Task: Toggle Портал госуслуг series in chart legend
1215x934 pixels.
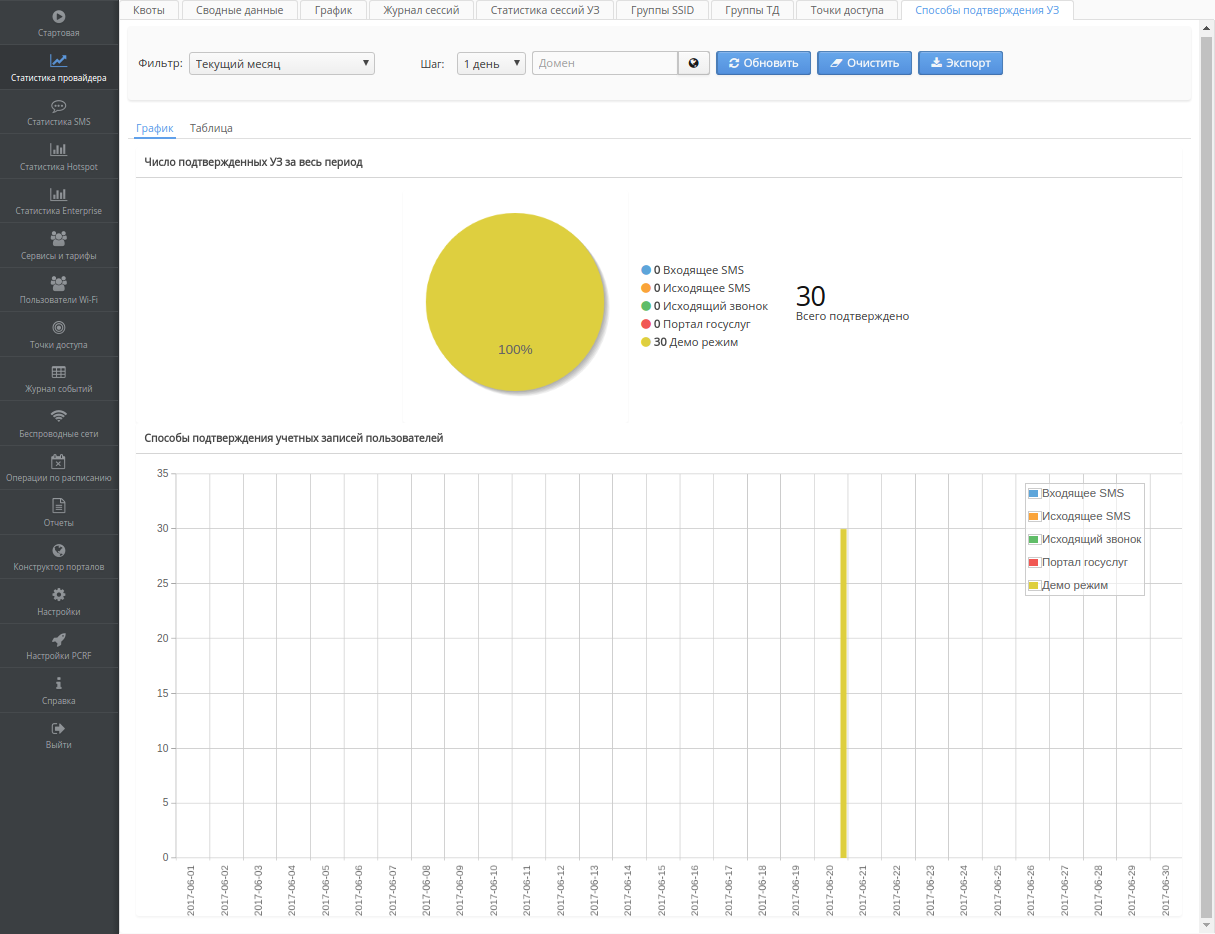Action: click(1084, 562)
